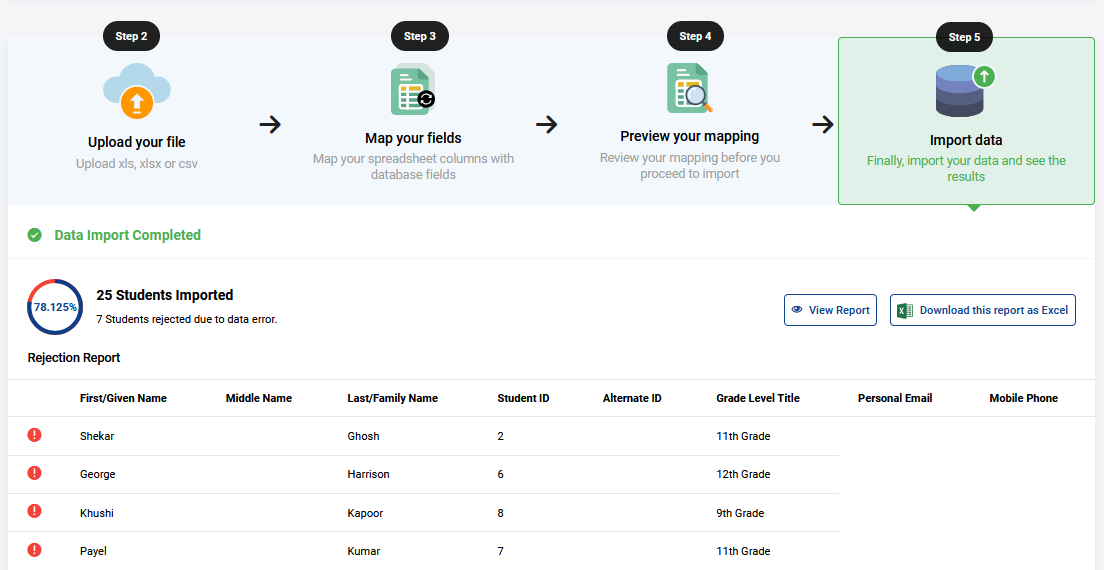Download this report as Excel
This screenshot has width=1104, height=570.
983,310
